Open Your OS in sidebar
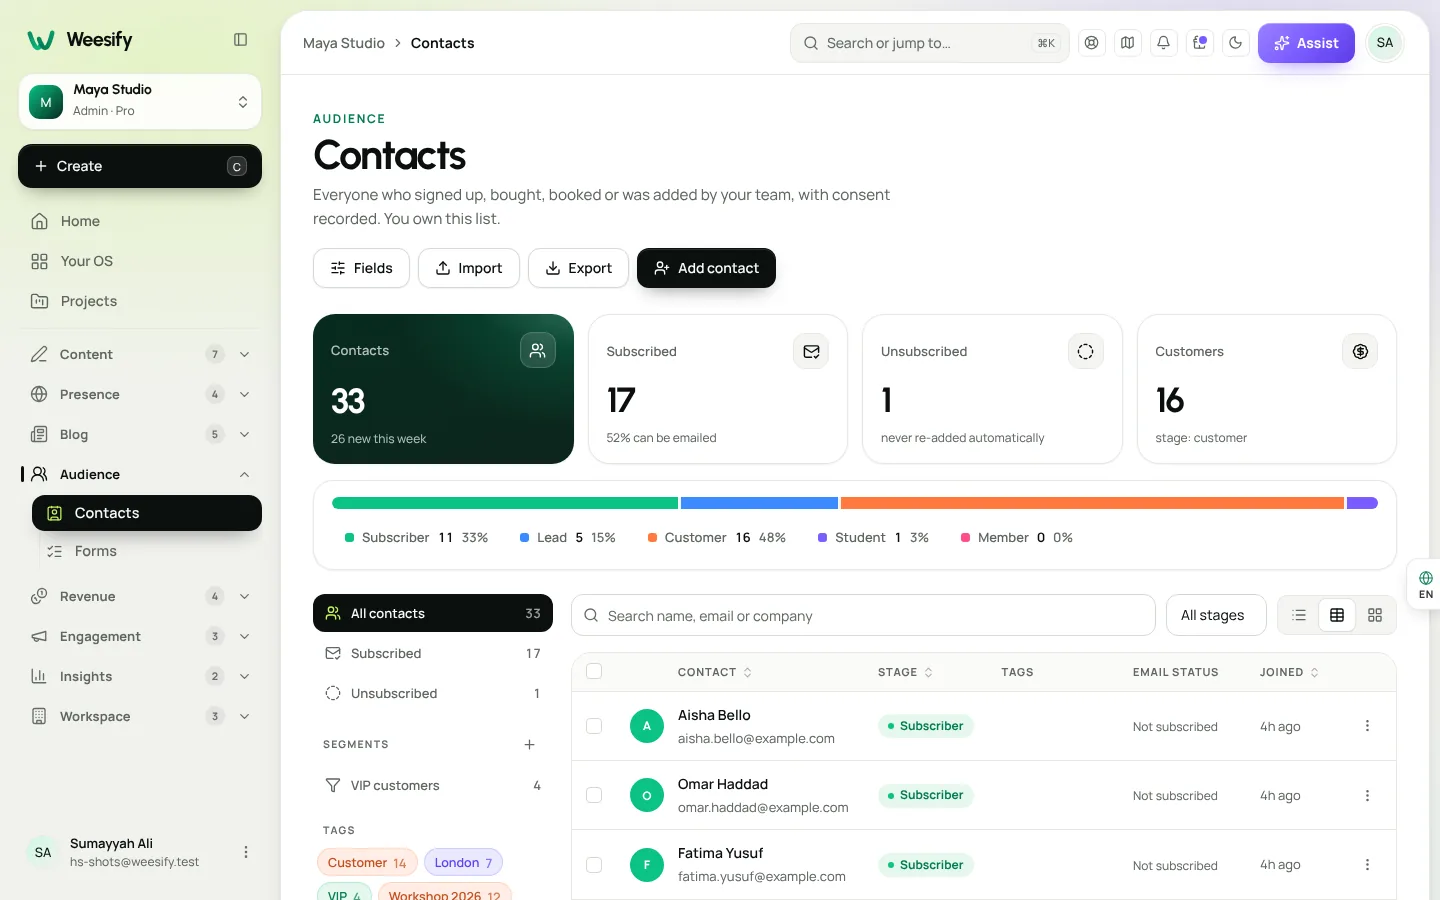Image resolution: width=1440 pixels, height=900 pixels. point(140,261)
